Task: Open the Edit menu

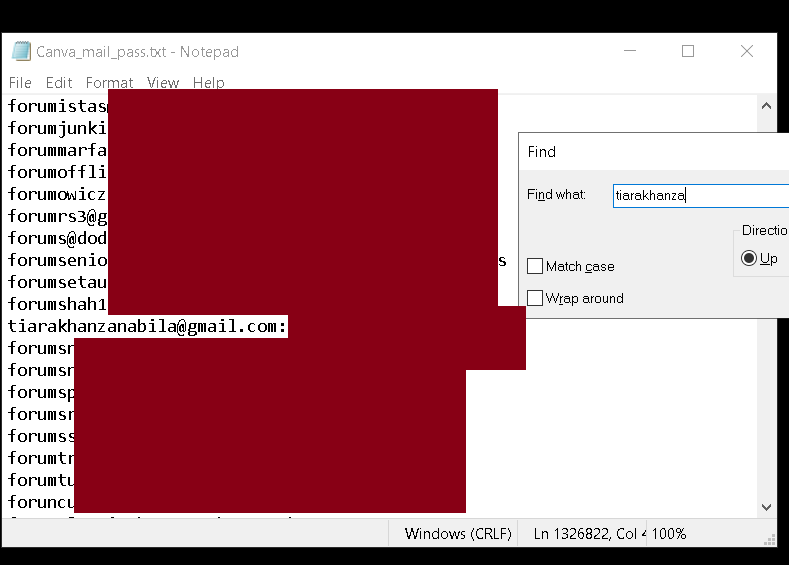Action: 59,83
